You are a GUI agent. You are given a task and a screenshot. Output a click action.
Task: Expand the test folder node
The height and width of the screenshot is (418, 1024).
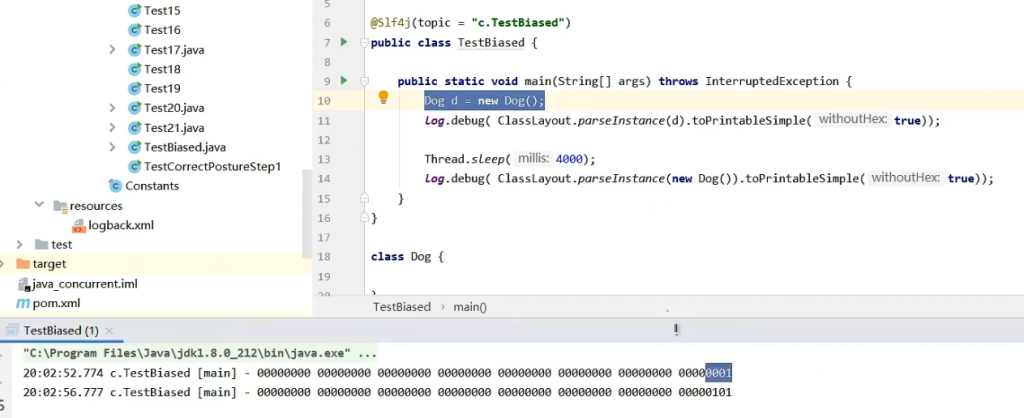[x=21, y=245]
